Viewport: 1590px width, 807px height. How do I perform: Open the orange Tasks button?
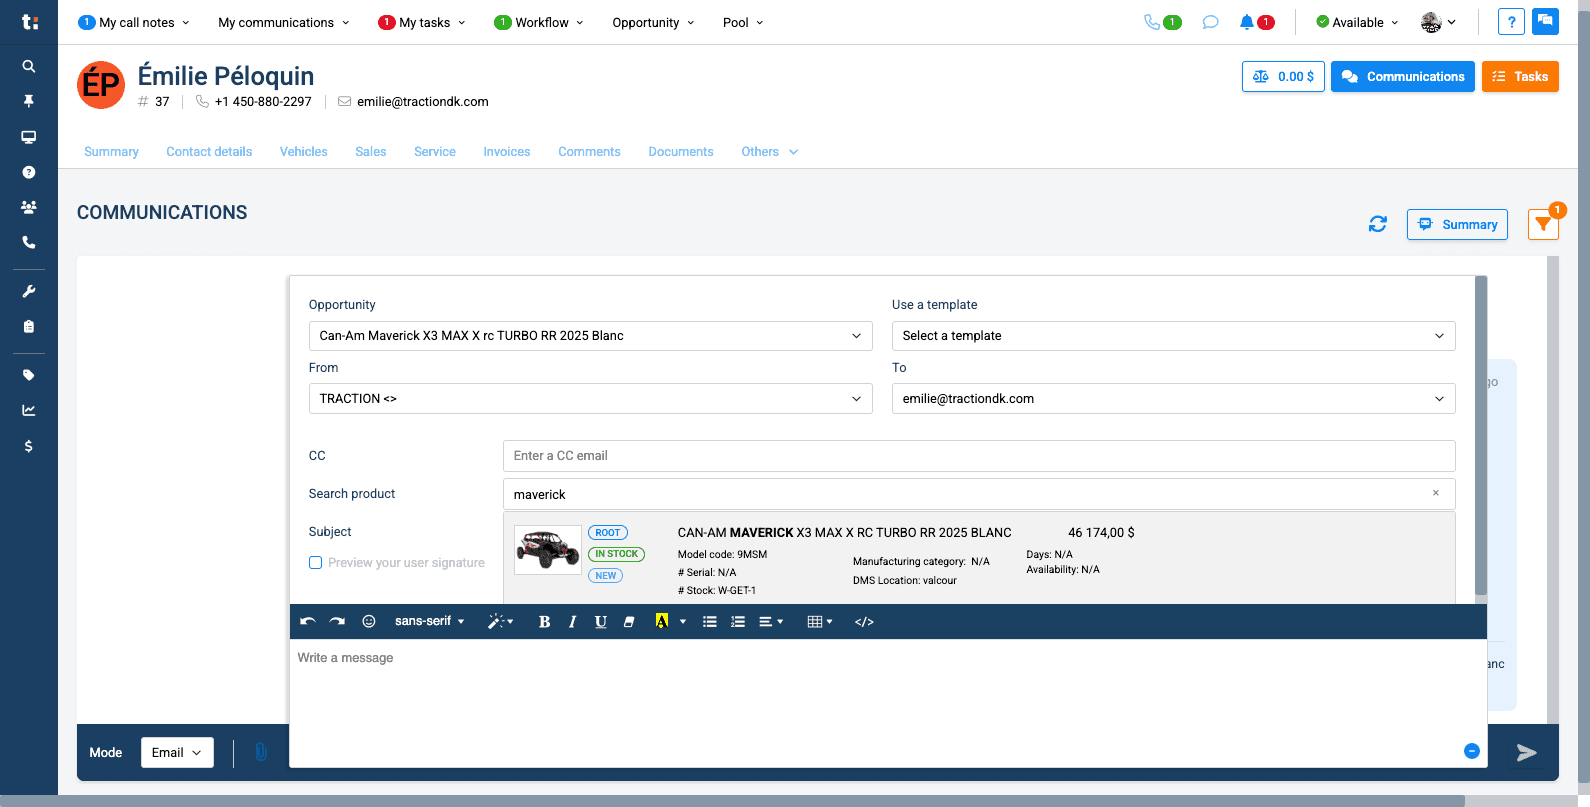[1520, 77]
